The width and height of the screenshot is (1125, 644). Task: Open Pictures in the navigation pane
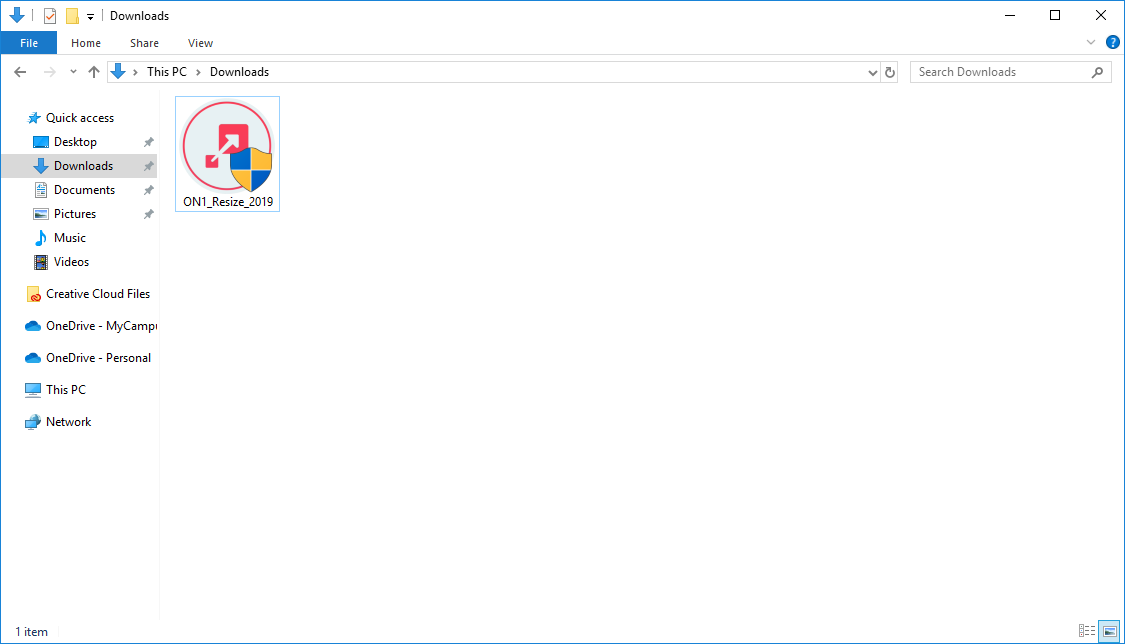[x=75, y=214]
